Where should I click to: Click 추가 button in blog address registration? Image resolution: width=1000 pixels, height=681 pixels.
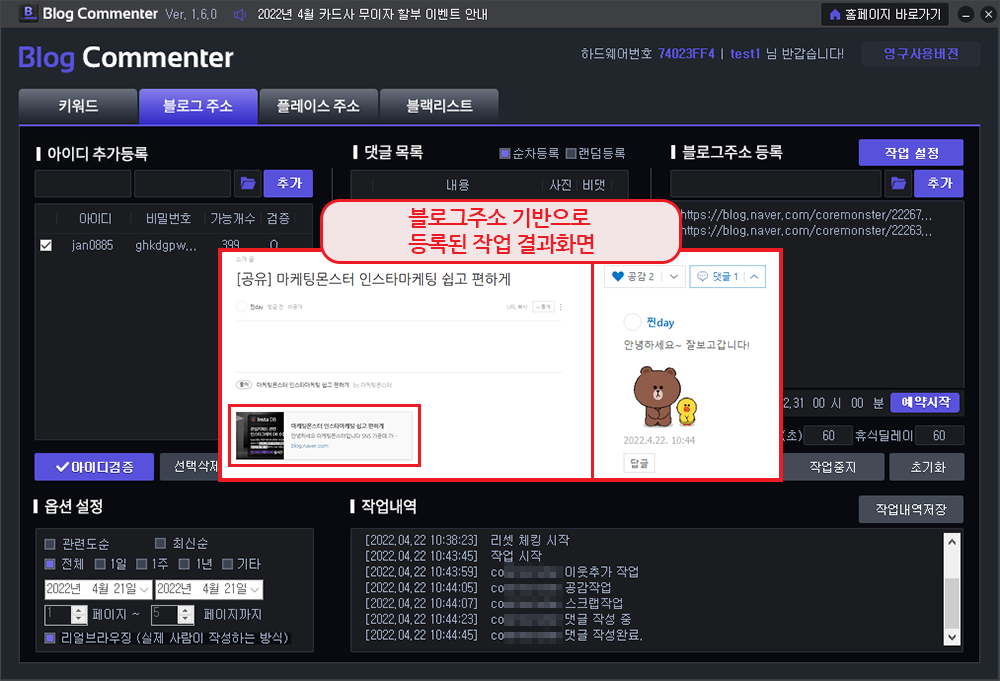coord(939,184)
